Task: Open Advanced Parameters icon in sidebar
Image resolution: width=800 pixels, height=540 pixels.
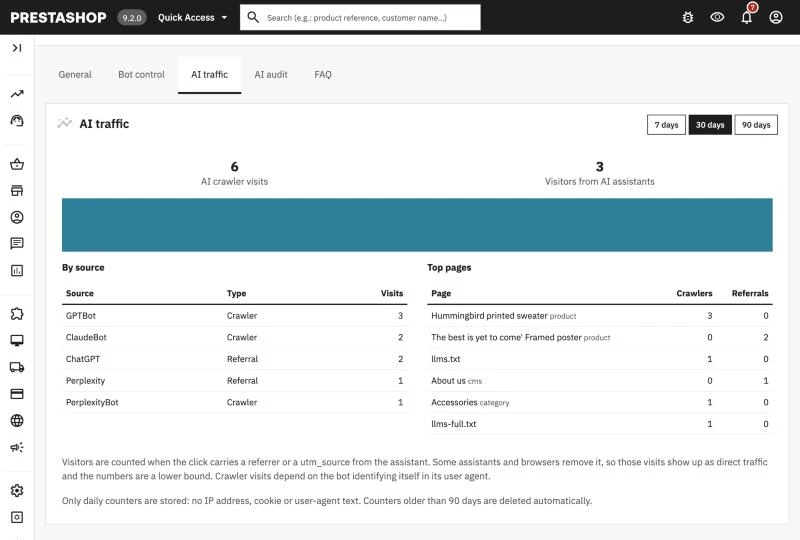Action: tap(17, 518)
